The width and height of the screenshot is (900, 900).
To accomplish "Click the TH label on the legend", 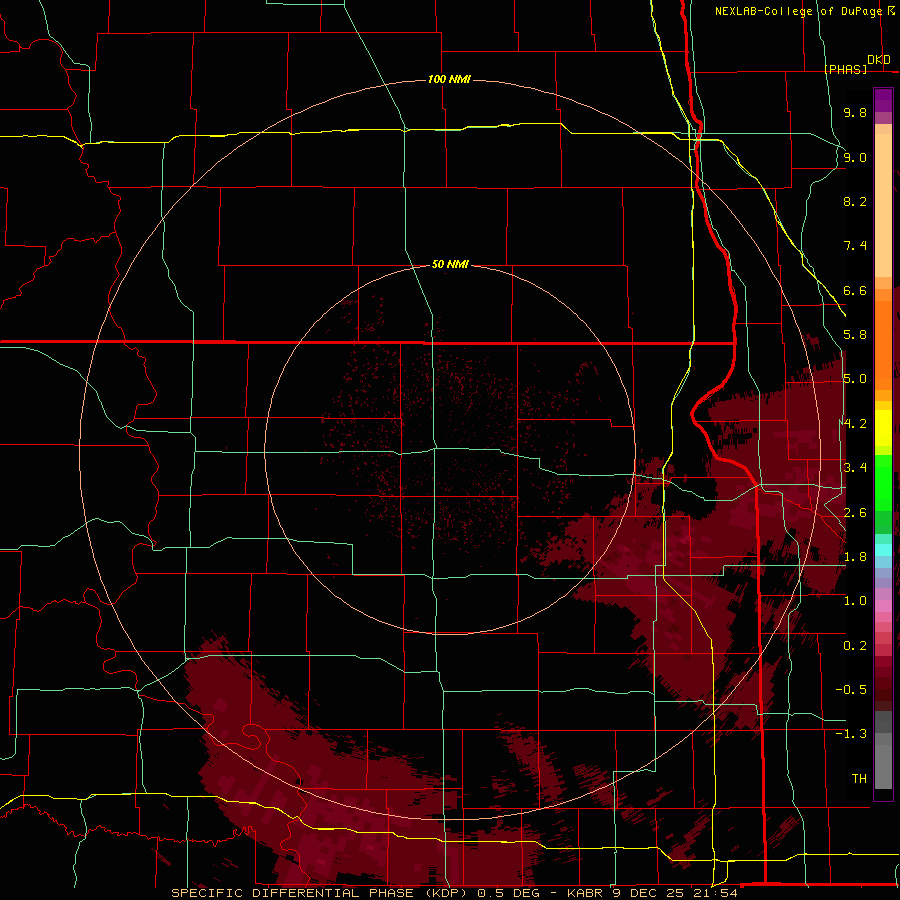I will click(859, 778).
